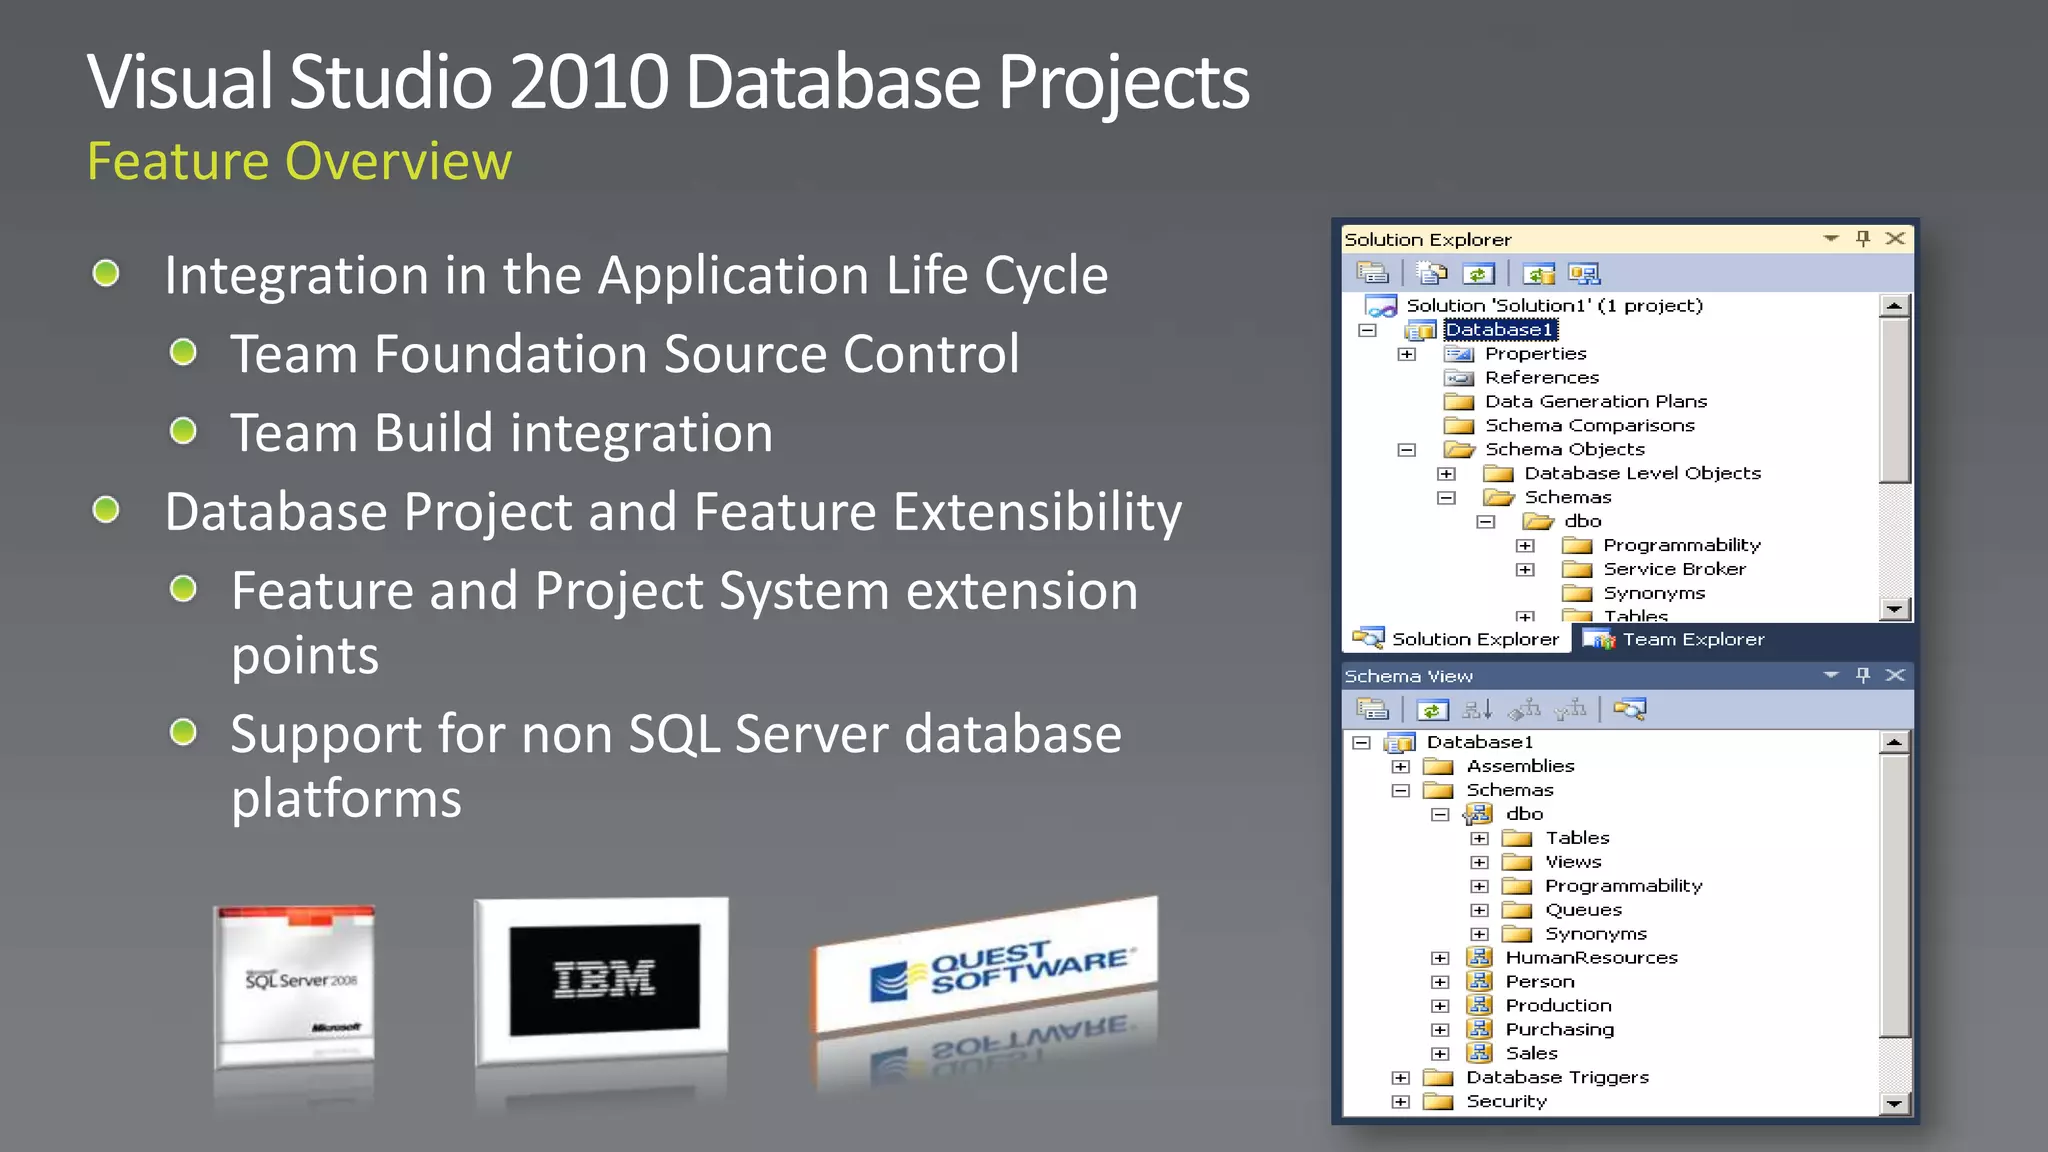Open the Solution Explorer window position dropdown
The width and height of the screenshot is (2048, 1152).
(1831, 238)
